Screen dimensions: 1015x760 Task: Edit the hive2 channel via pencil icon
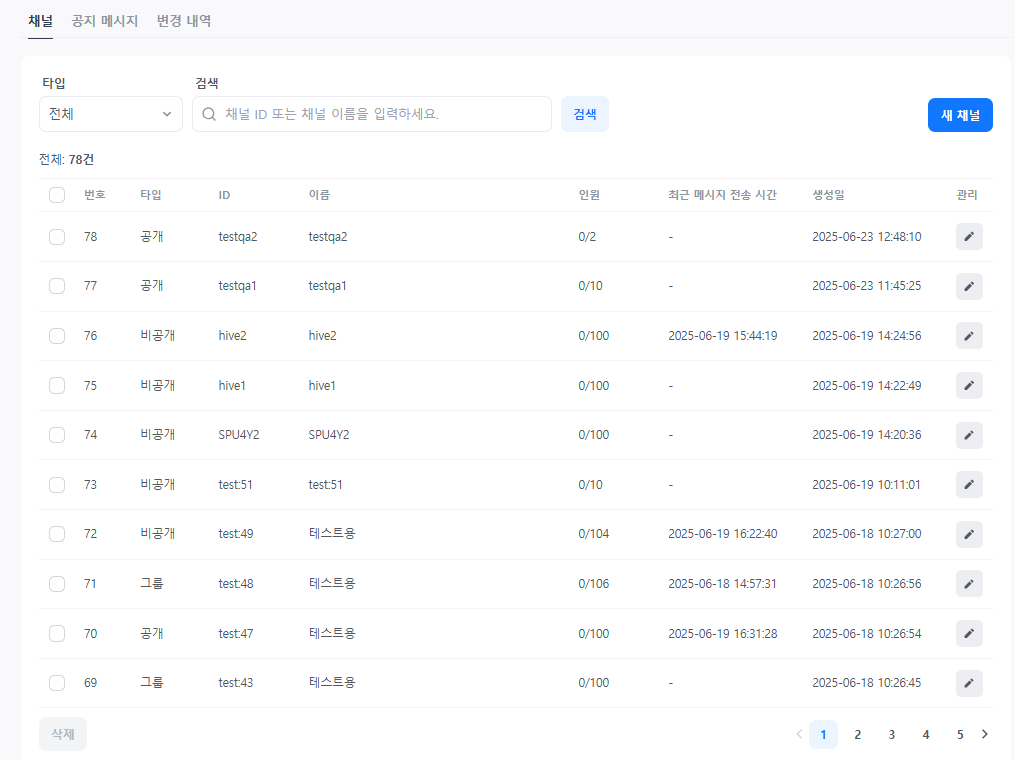point(969,336)
